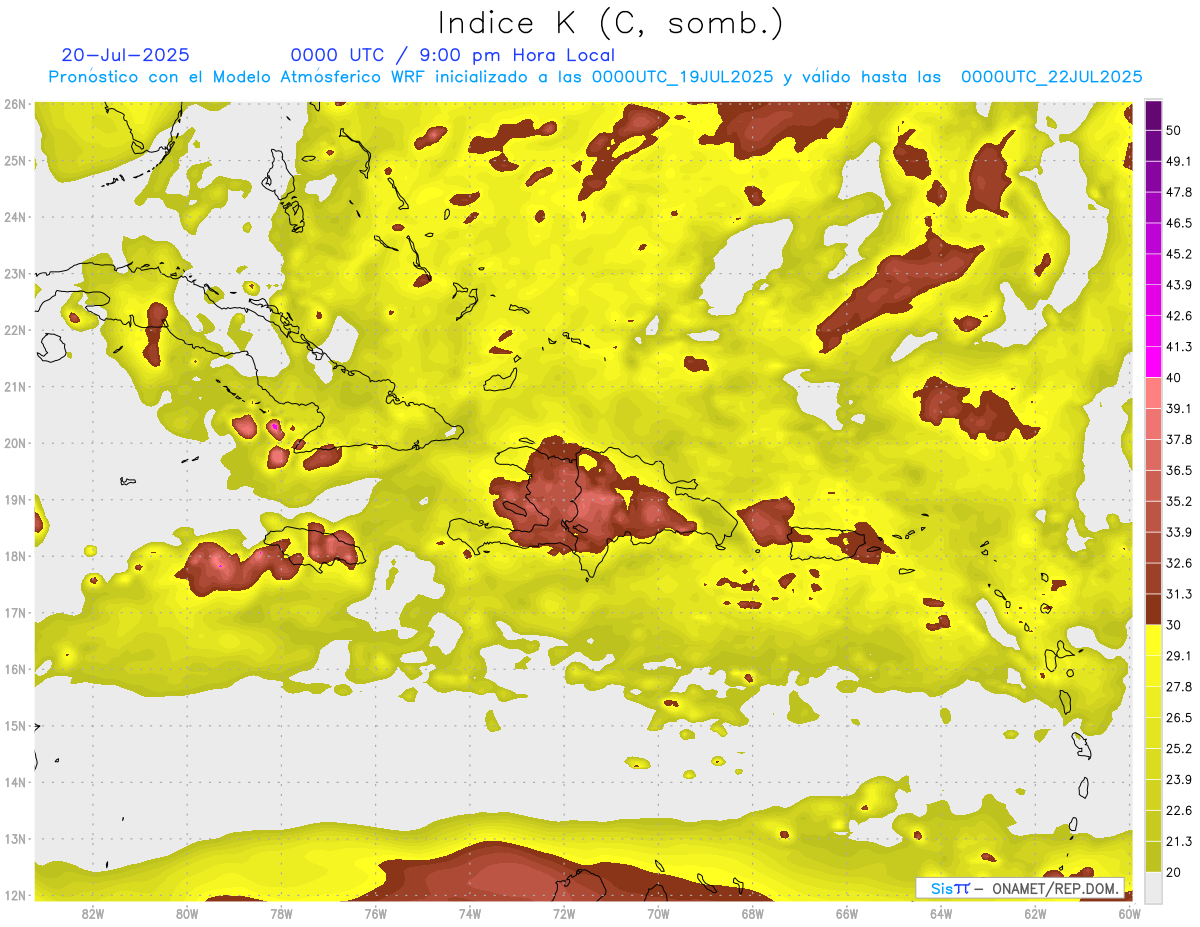Click the "36.5" color scale value
Viewport: 1200px width, 927px height.
coord(1178,470)
